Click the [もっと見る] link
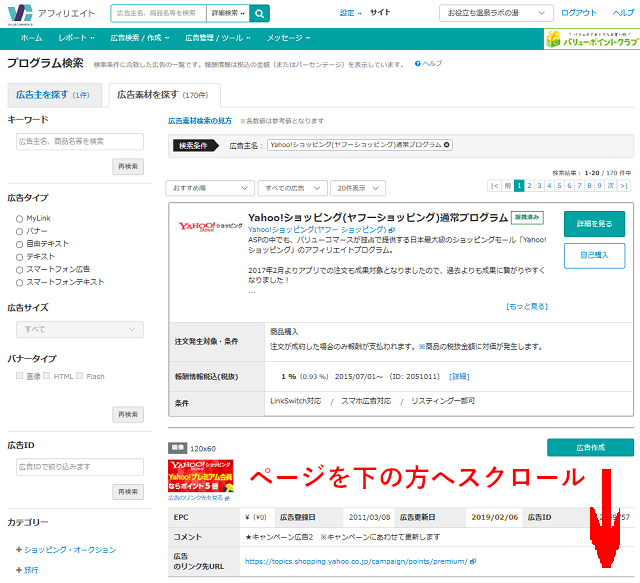 tap(527, 307)
